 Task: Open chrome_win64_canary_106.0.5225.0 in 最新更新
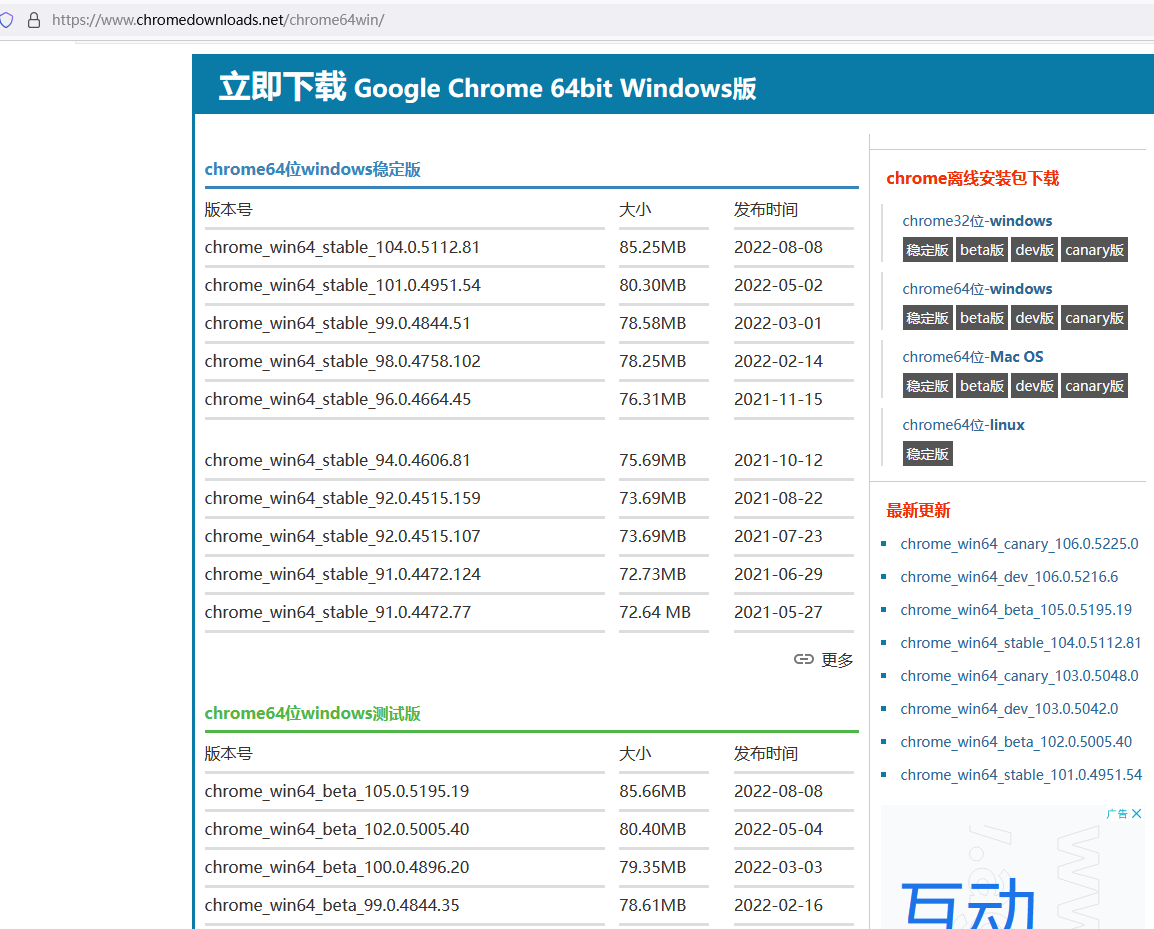pyautogui.click(x=1019, y=544)
